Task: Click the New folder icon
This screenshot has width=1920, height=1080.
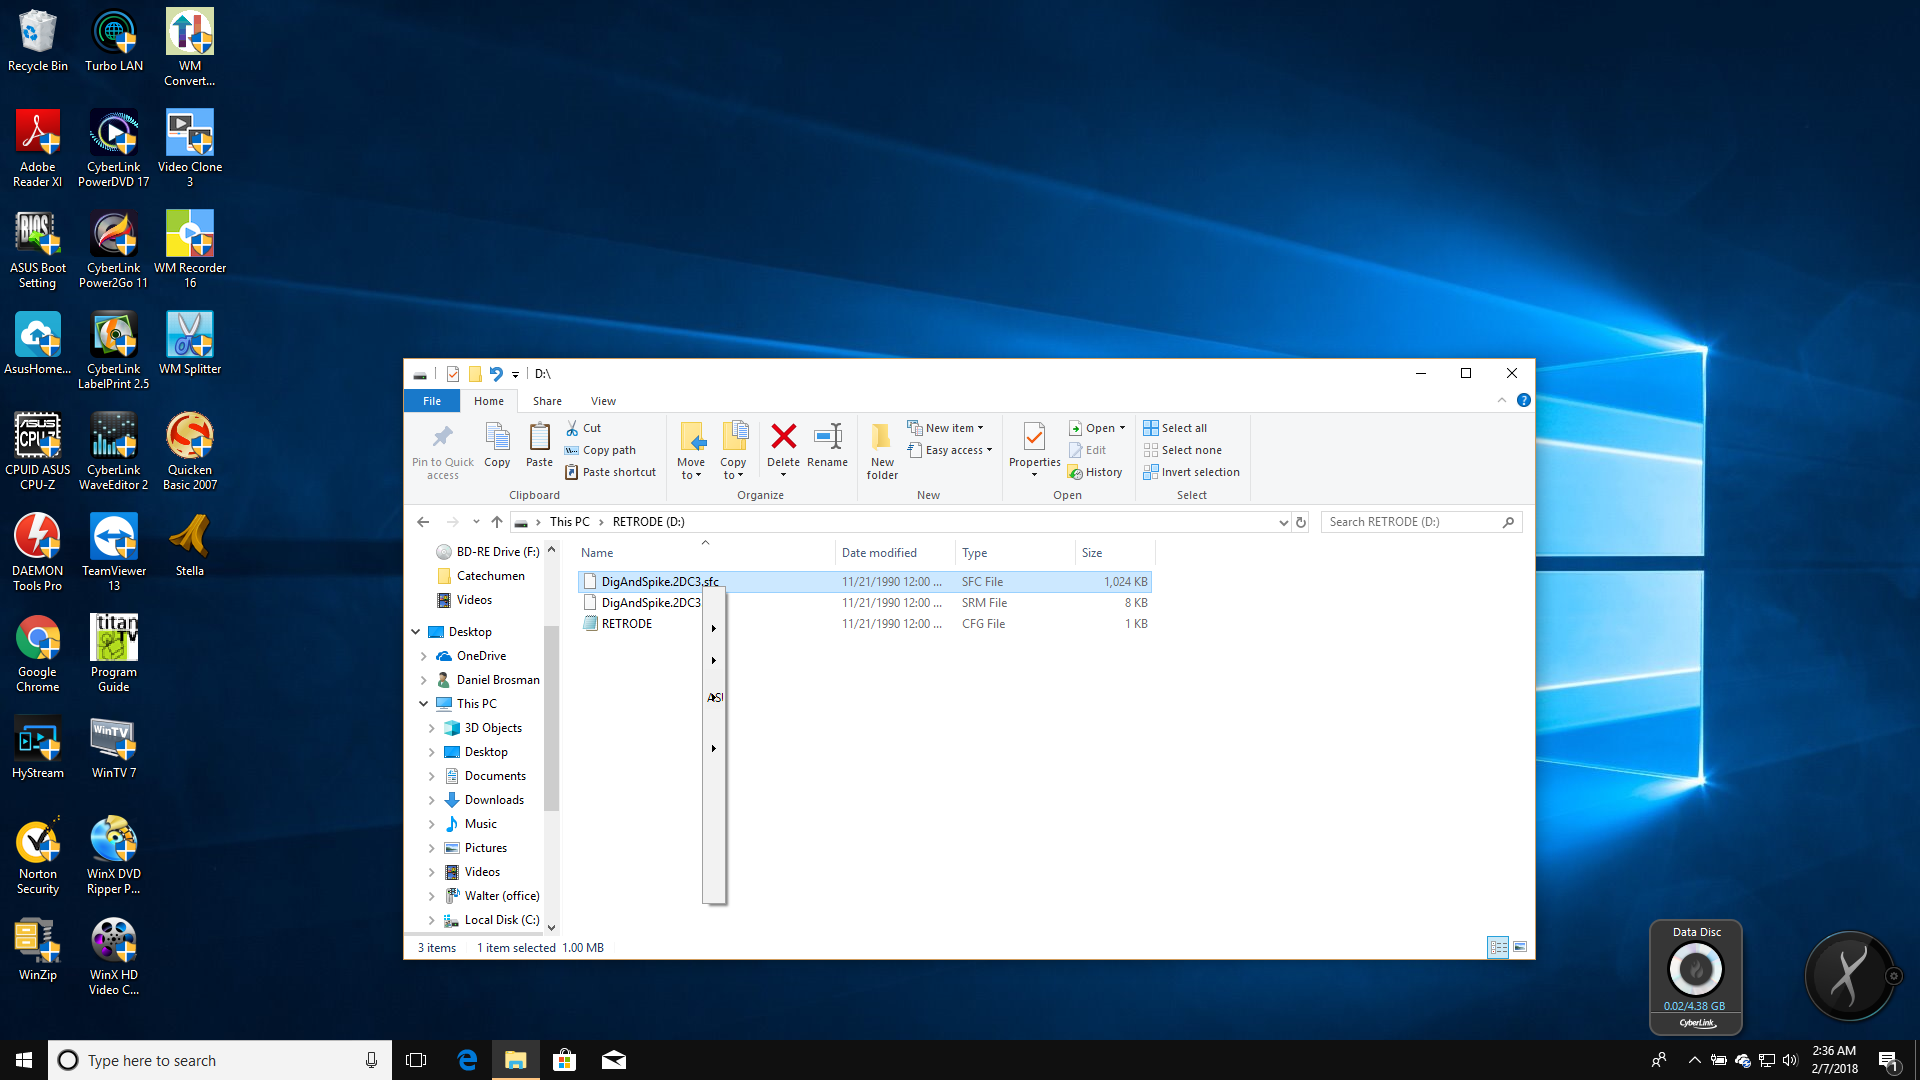Action: coord(881,437)
